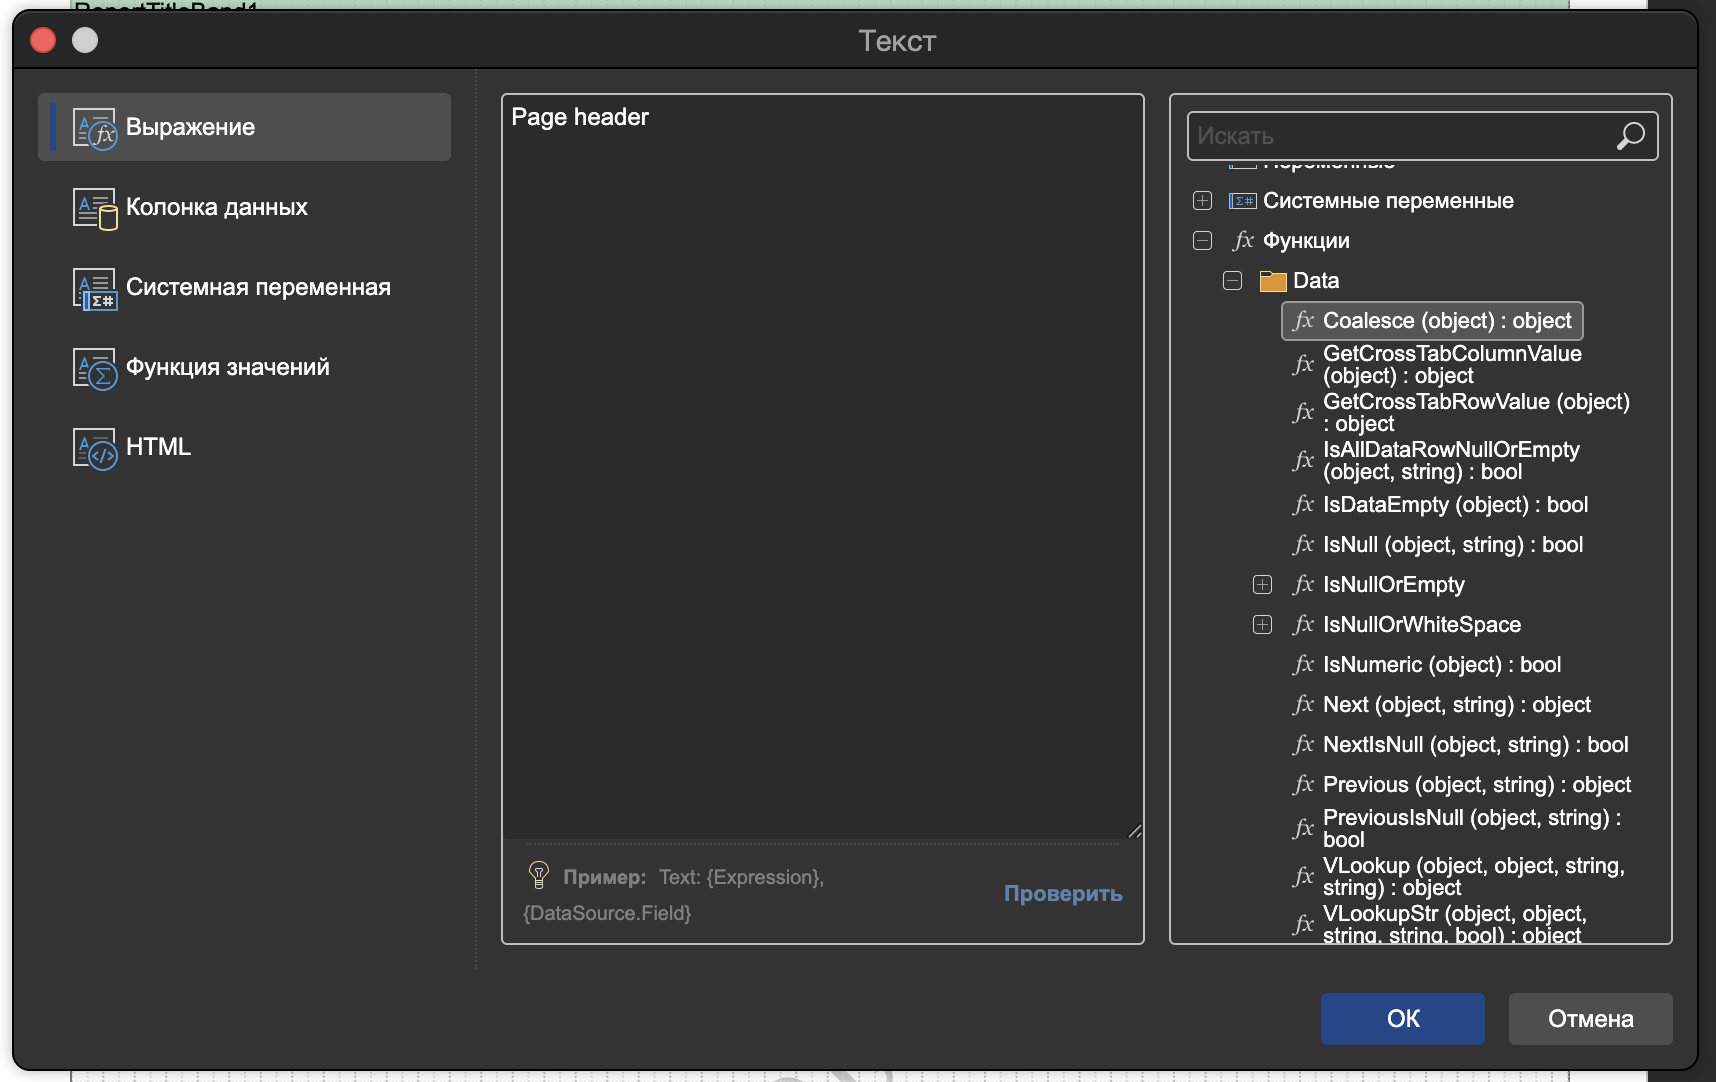This screenshot has width=1716, height=1082.
Task: Click the Функции fx icon
Action: click(1243, 241)
